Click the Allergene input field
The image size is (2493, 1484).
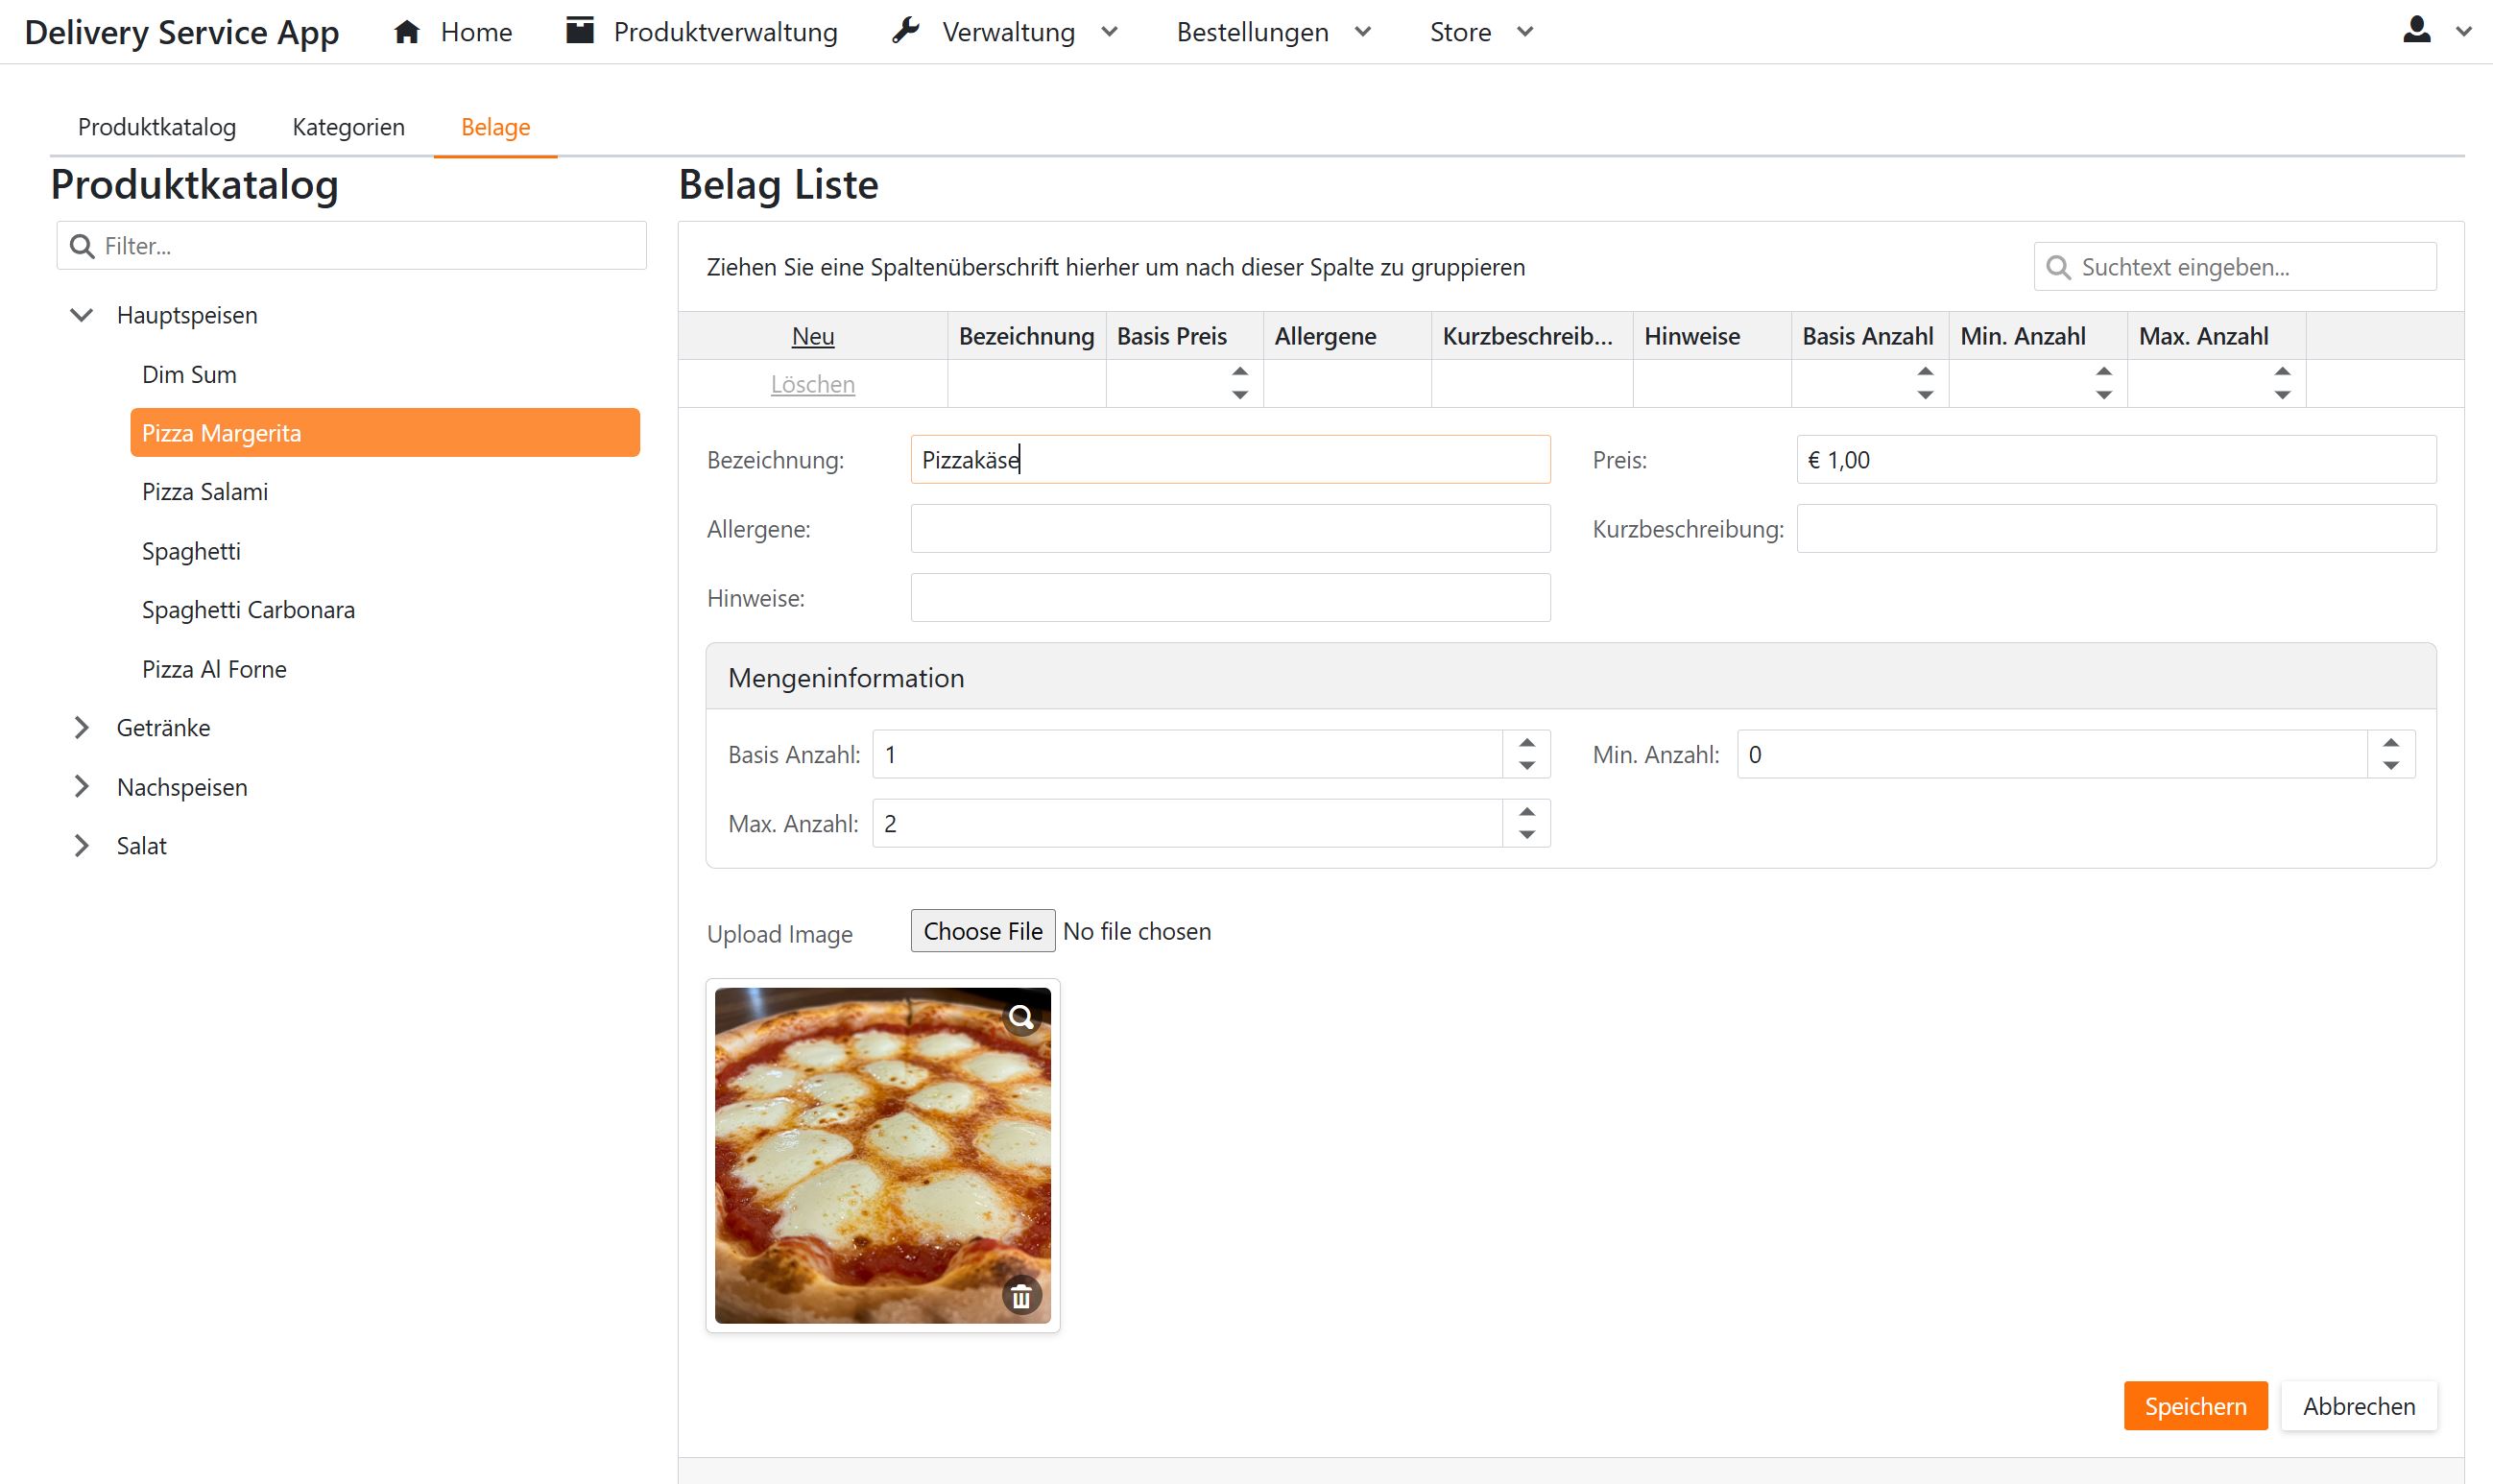click(x=1230, y=529)
